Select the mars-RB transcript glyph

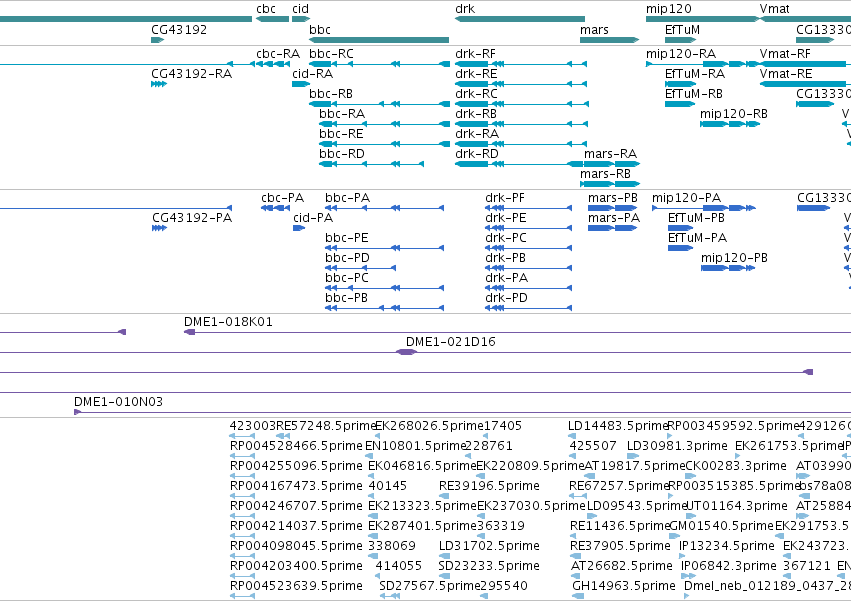pyautogui.click(x=610, y=184)
